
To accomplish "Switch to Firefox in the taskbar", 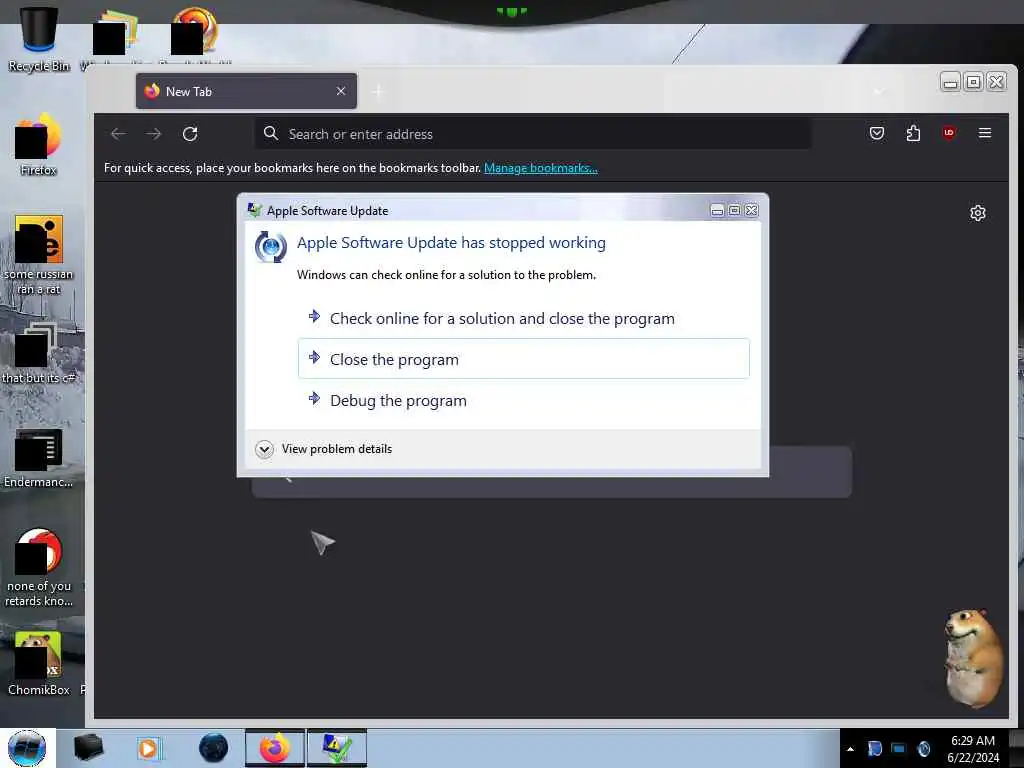I will pyautogui.click(x=275, y=748).
